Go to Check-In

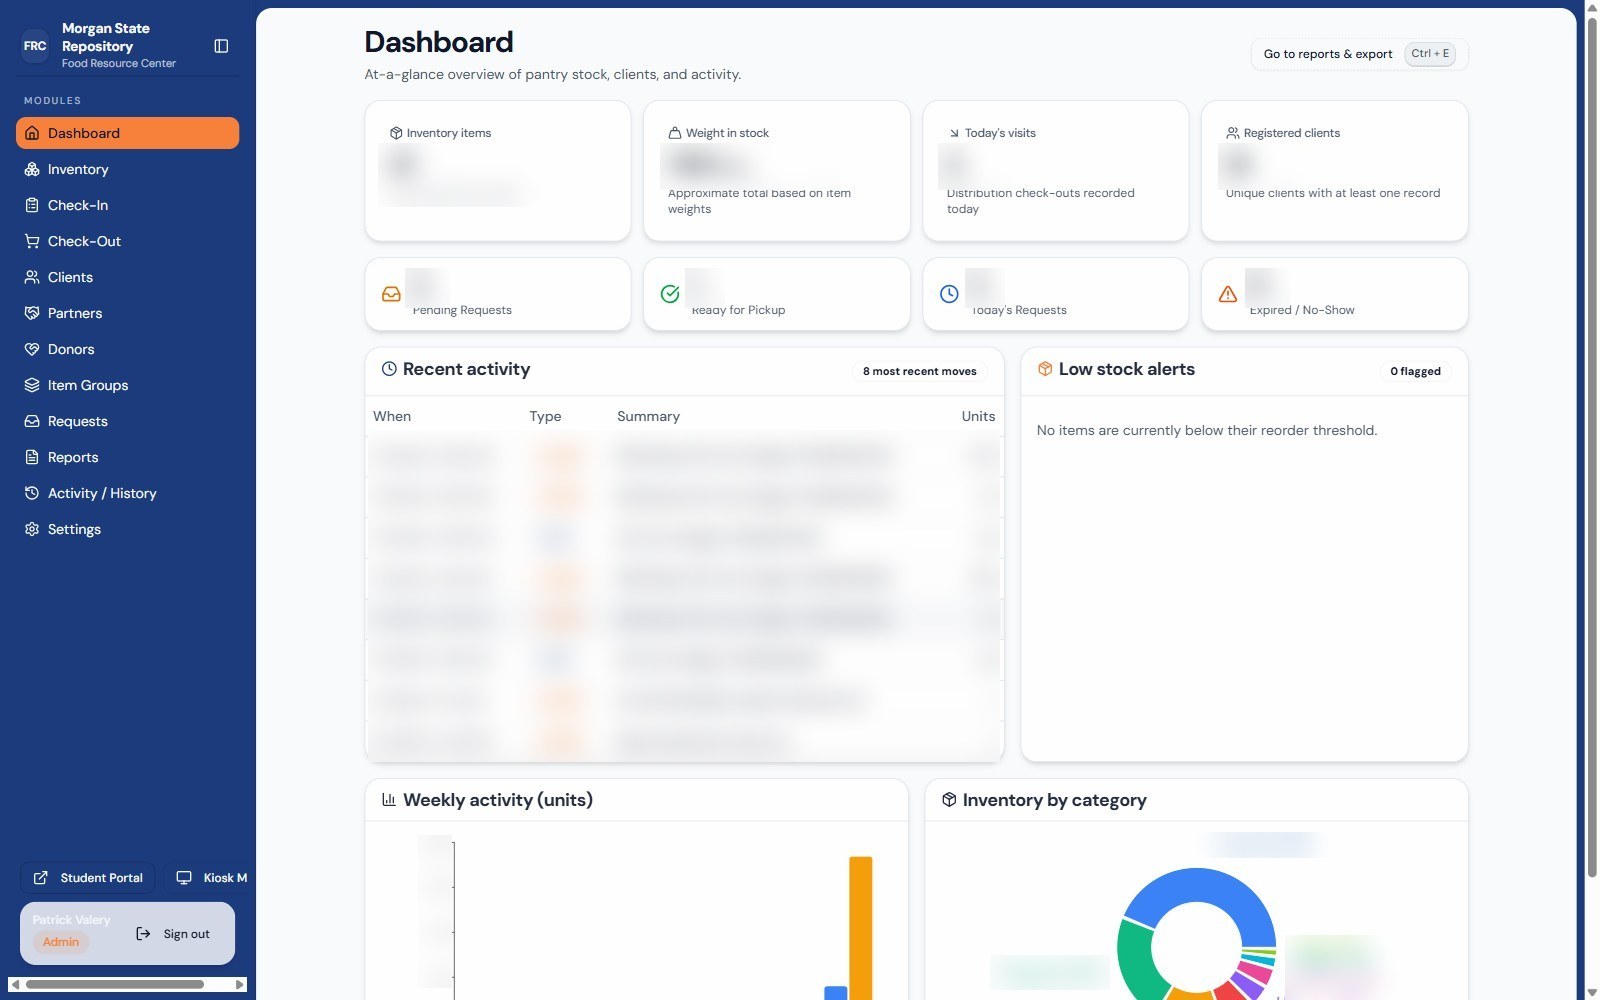pyautogui.click(x=127, y=205)
